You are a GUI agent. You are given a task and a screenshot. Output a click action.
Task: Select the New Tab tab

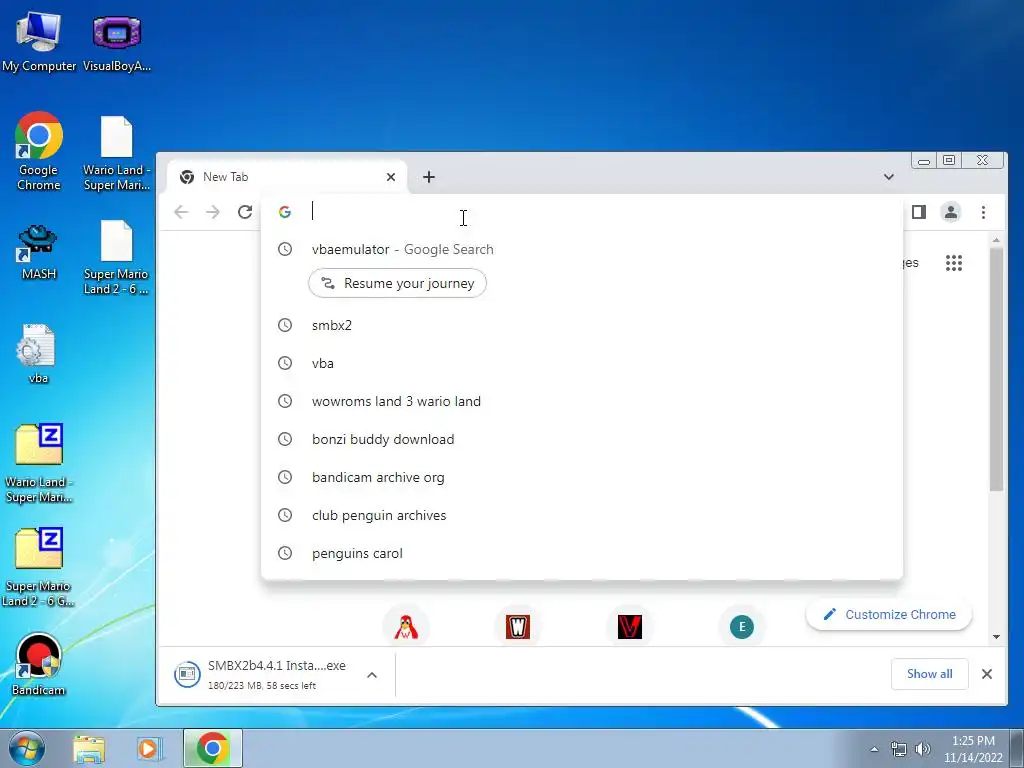pyautogui.click(x=287, y=176)
